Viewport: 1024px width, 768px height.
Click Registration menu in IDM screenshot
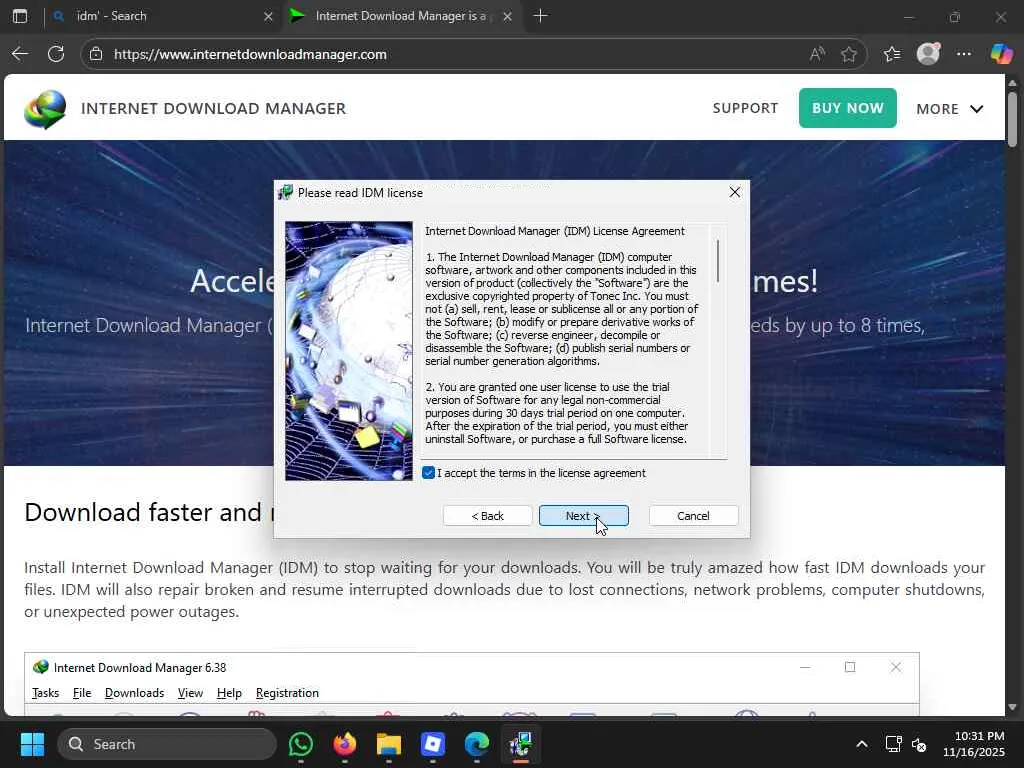pos(287,693)
